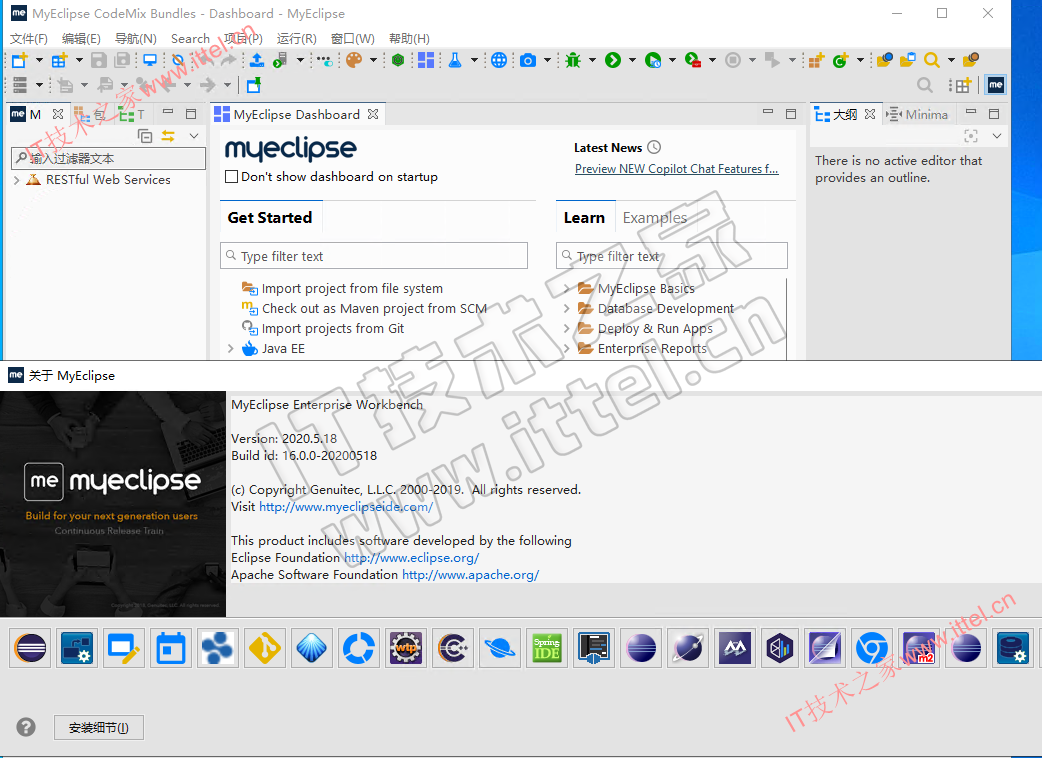Click the Git feature icon in About dialog

(264, 648)
